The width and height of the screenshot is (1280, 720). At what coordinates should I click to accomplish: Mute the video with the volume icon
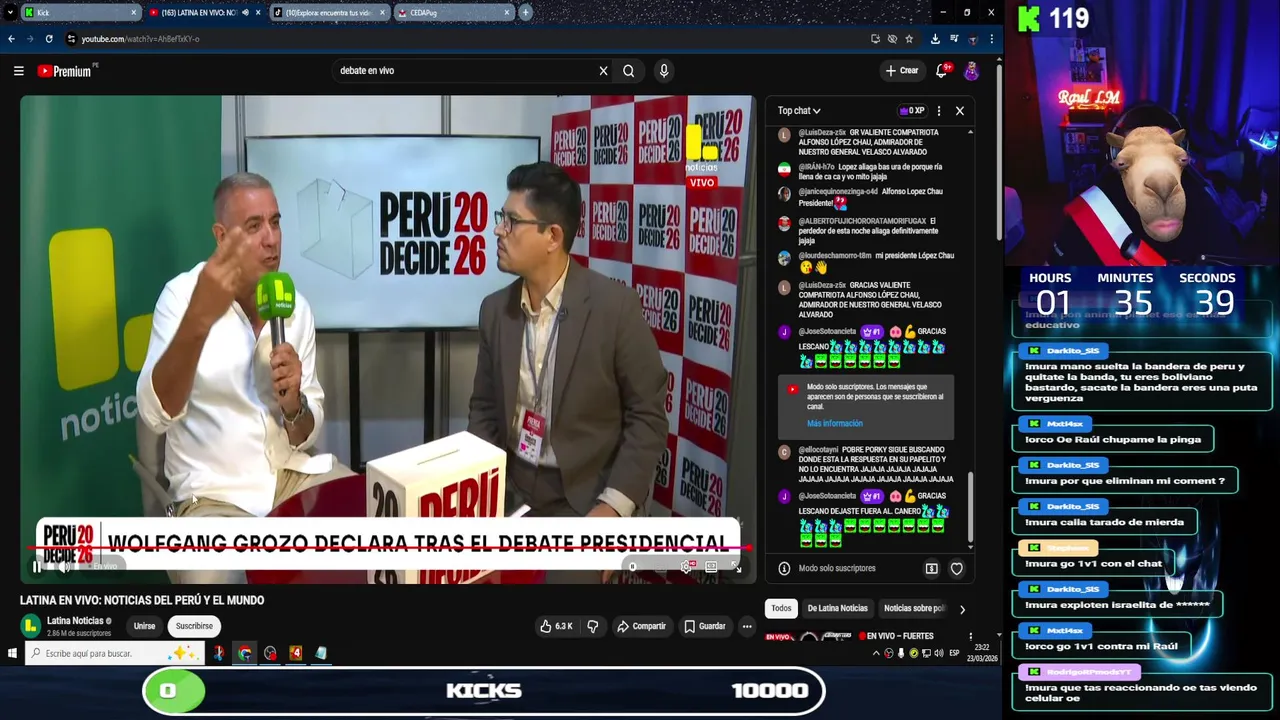(x=63, y=567)
